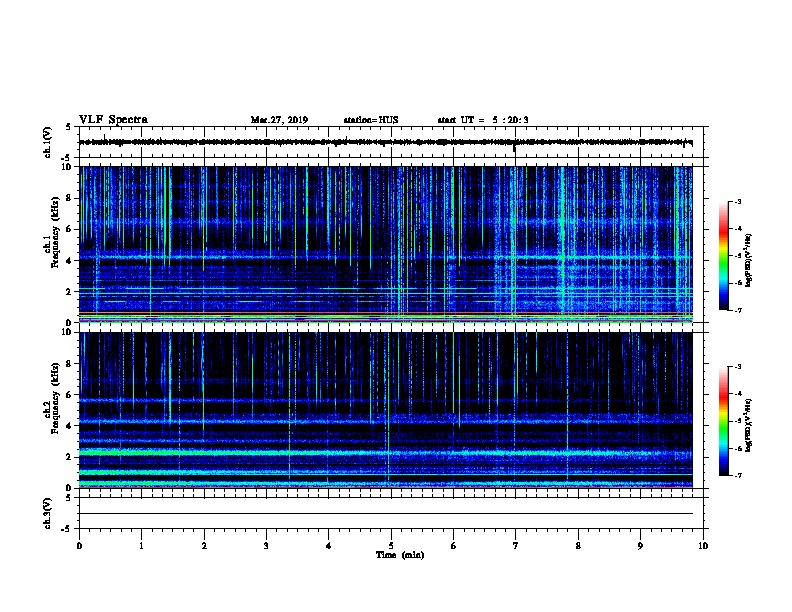Click the "-3" tick on ch.1 colorbar
The height and width of the screenshot is (612, 792).
coord(737,202)
